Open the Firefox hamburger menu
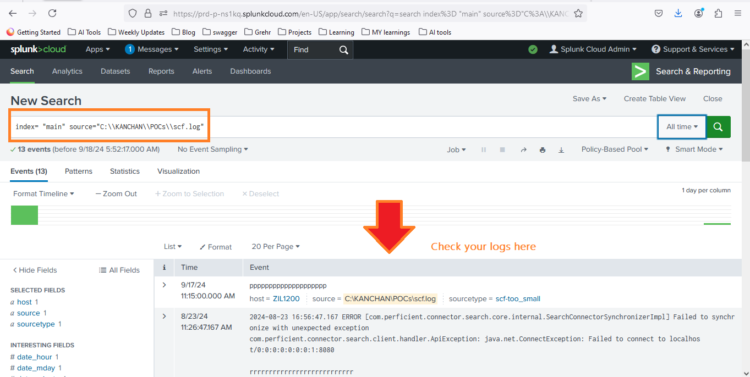 [738, 13]
